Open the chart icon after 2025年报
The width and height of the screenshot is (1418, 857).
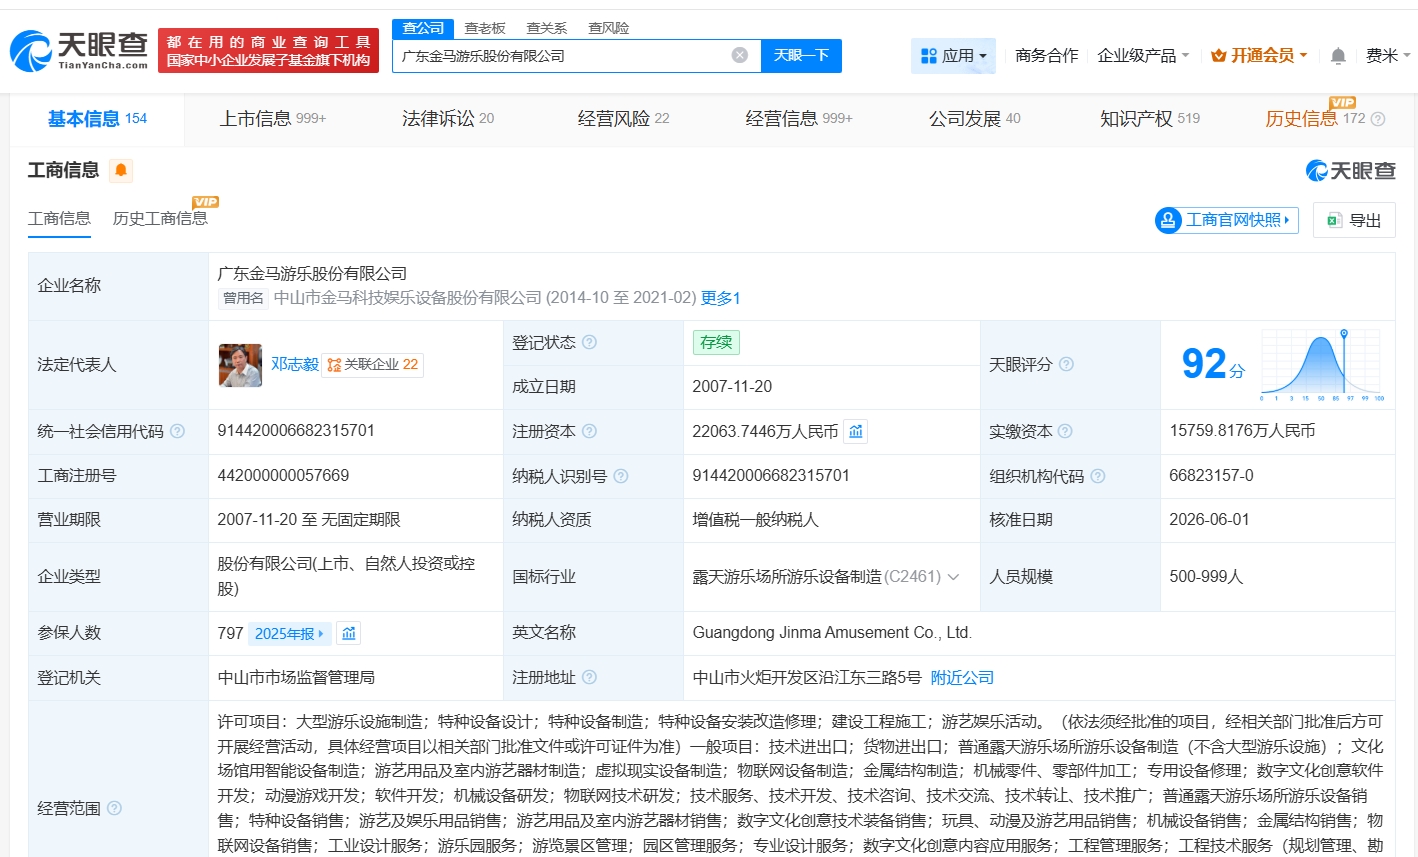pyautogui.click(x=349, y=633)
